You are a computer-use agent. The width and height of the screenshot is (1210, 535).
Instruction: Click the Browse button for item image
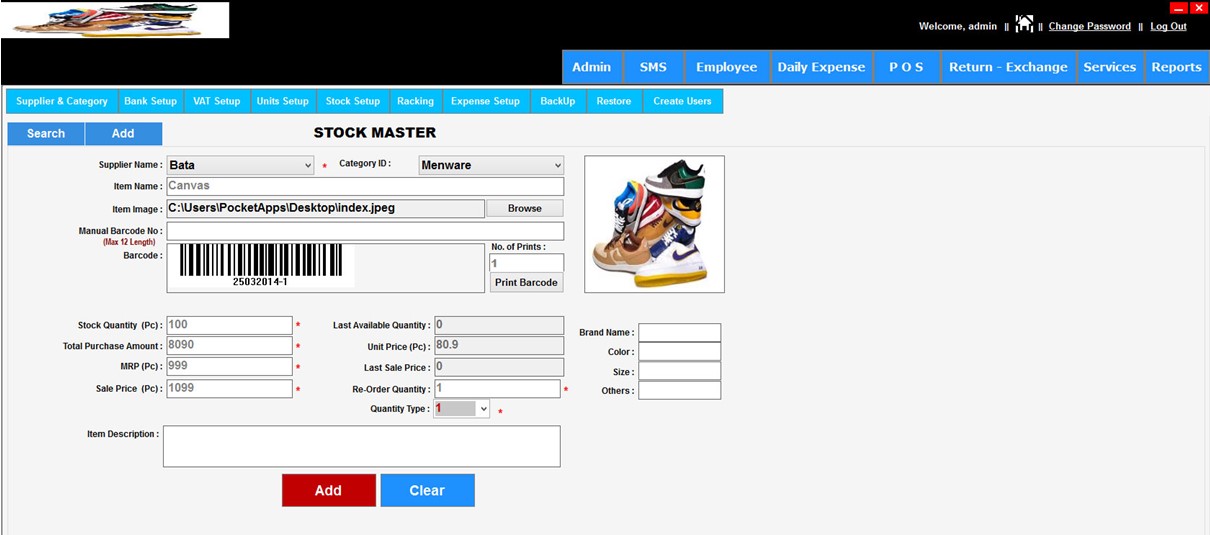pos(525,208)
